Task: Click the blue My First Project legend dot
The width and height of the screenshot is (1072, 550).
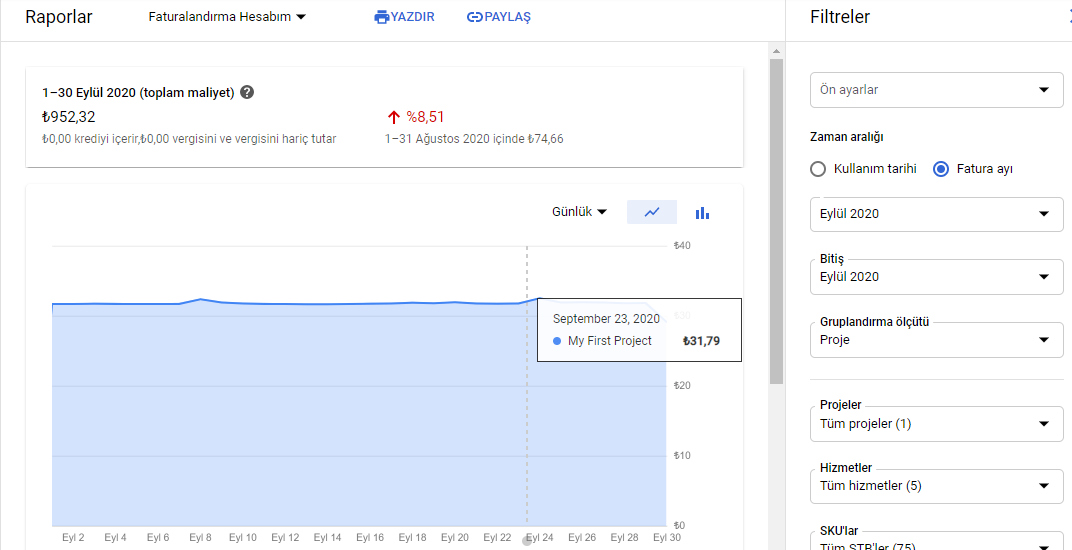Action: pos(557,341)
